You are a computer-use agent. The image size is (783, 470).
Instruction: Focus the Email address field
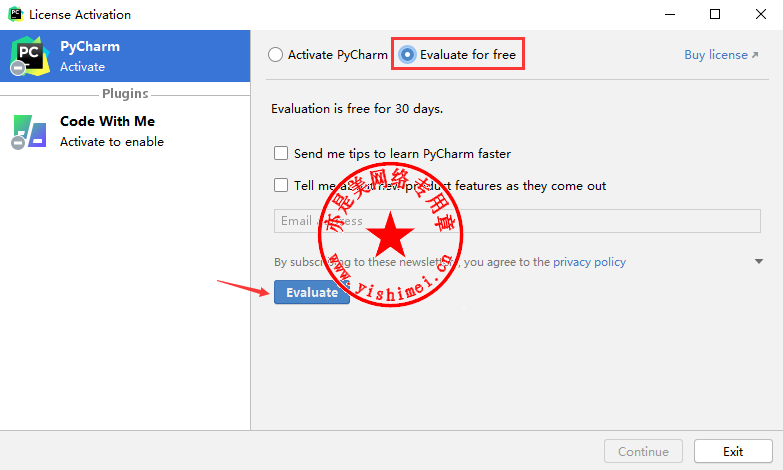click(x=517, y=221)
